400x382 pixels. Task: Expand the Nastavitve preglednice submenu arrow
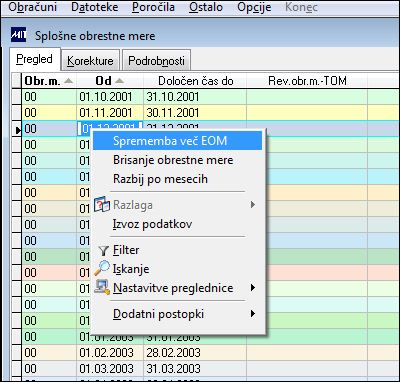pos(253,287)
